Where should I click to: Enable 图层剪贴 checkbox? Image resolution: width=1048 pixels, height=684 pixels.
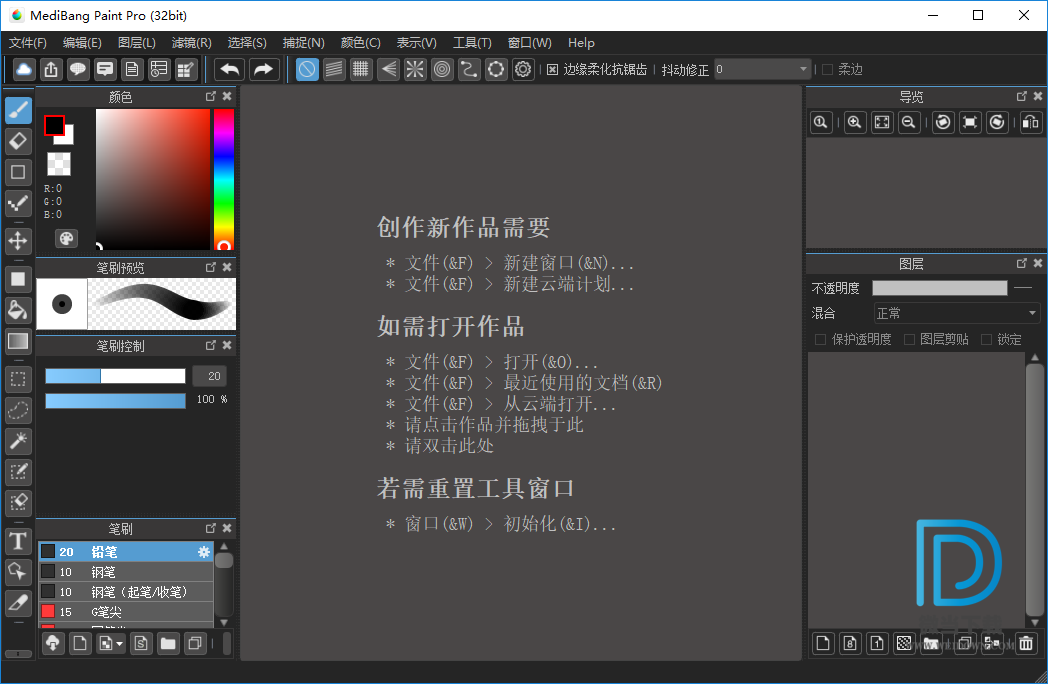909,340
